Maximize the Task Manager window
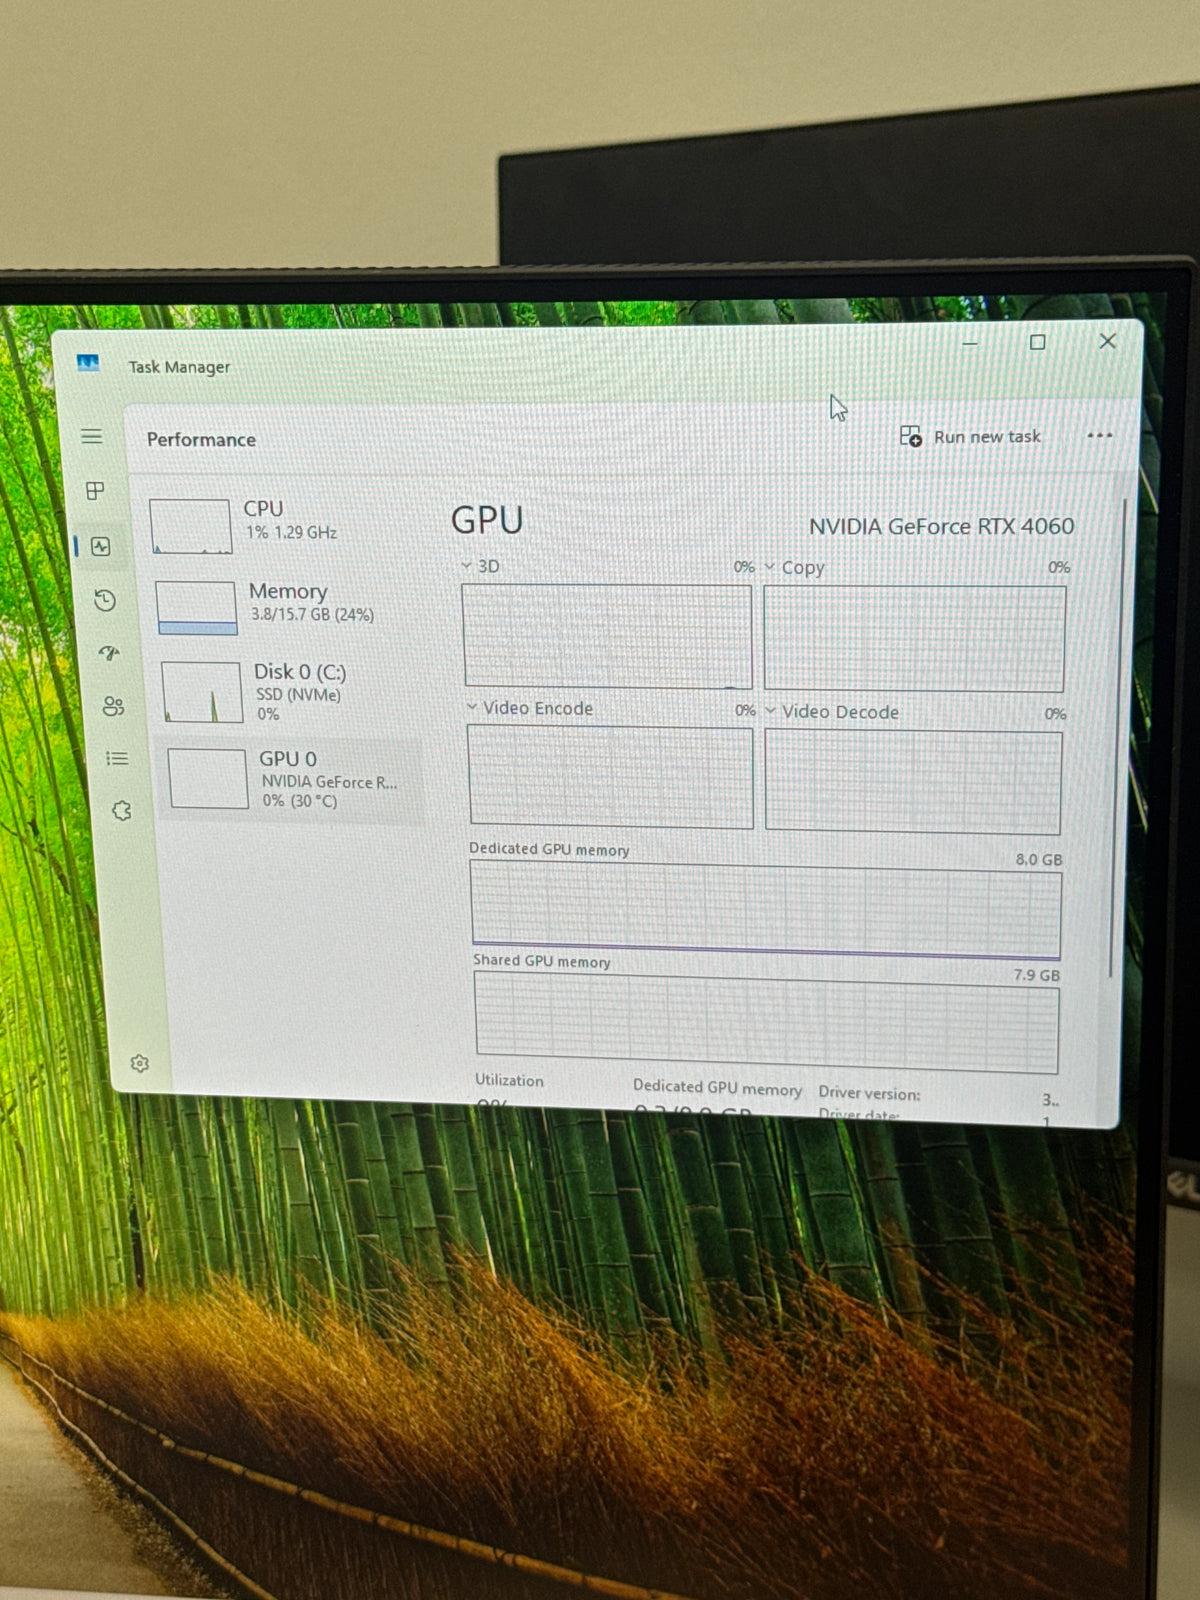 (1038, 342)
